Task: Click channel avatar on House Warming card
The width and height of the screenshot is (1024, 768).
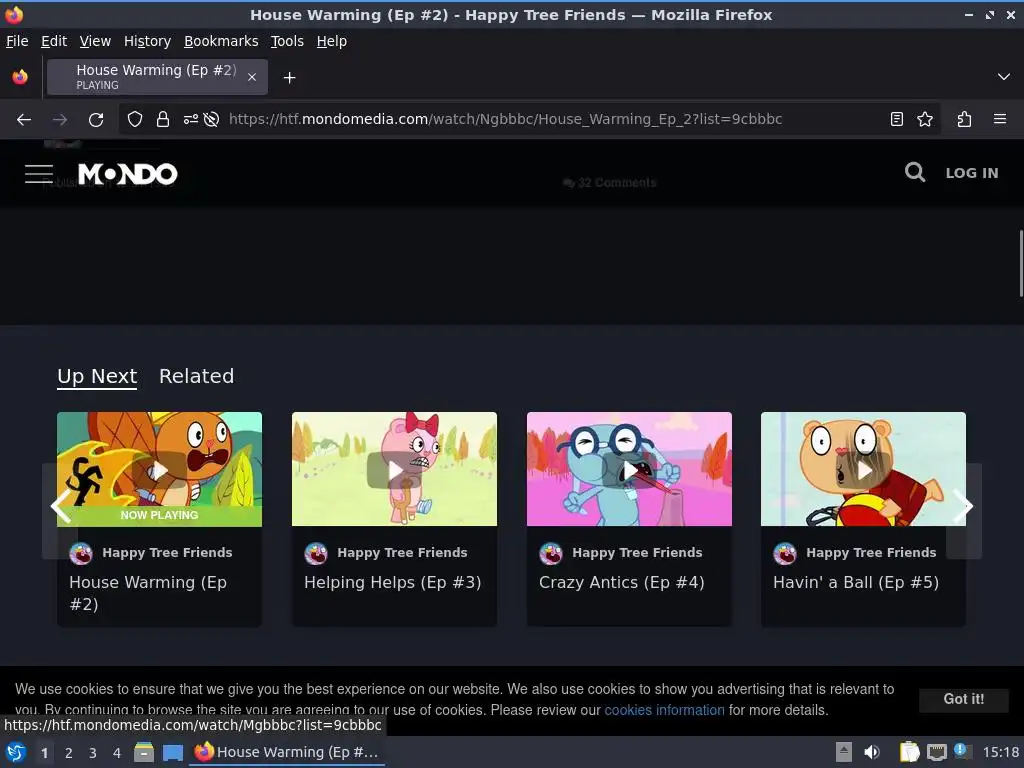Action: coord(81,554)
